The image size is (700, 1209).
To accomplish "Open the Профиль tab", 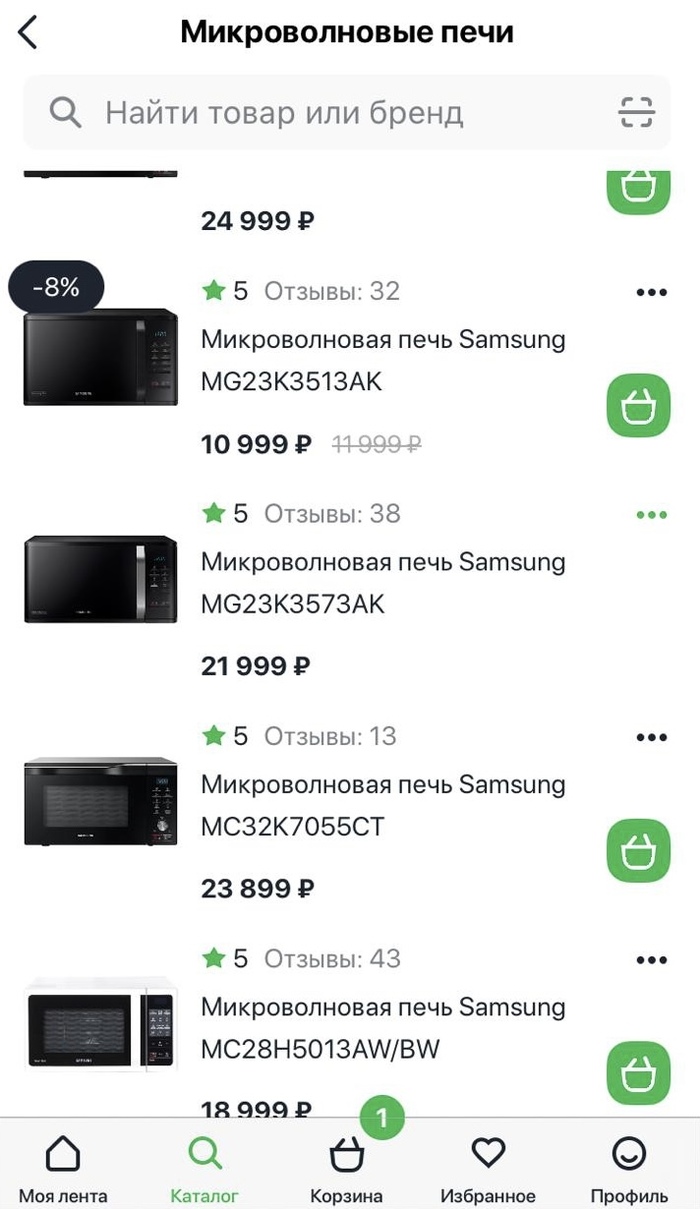I will [x=629, y=1165].
